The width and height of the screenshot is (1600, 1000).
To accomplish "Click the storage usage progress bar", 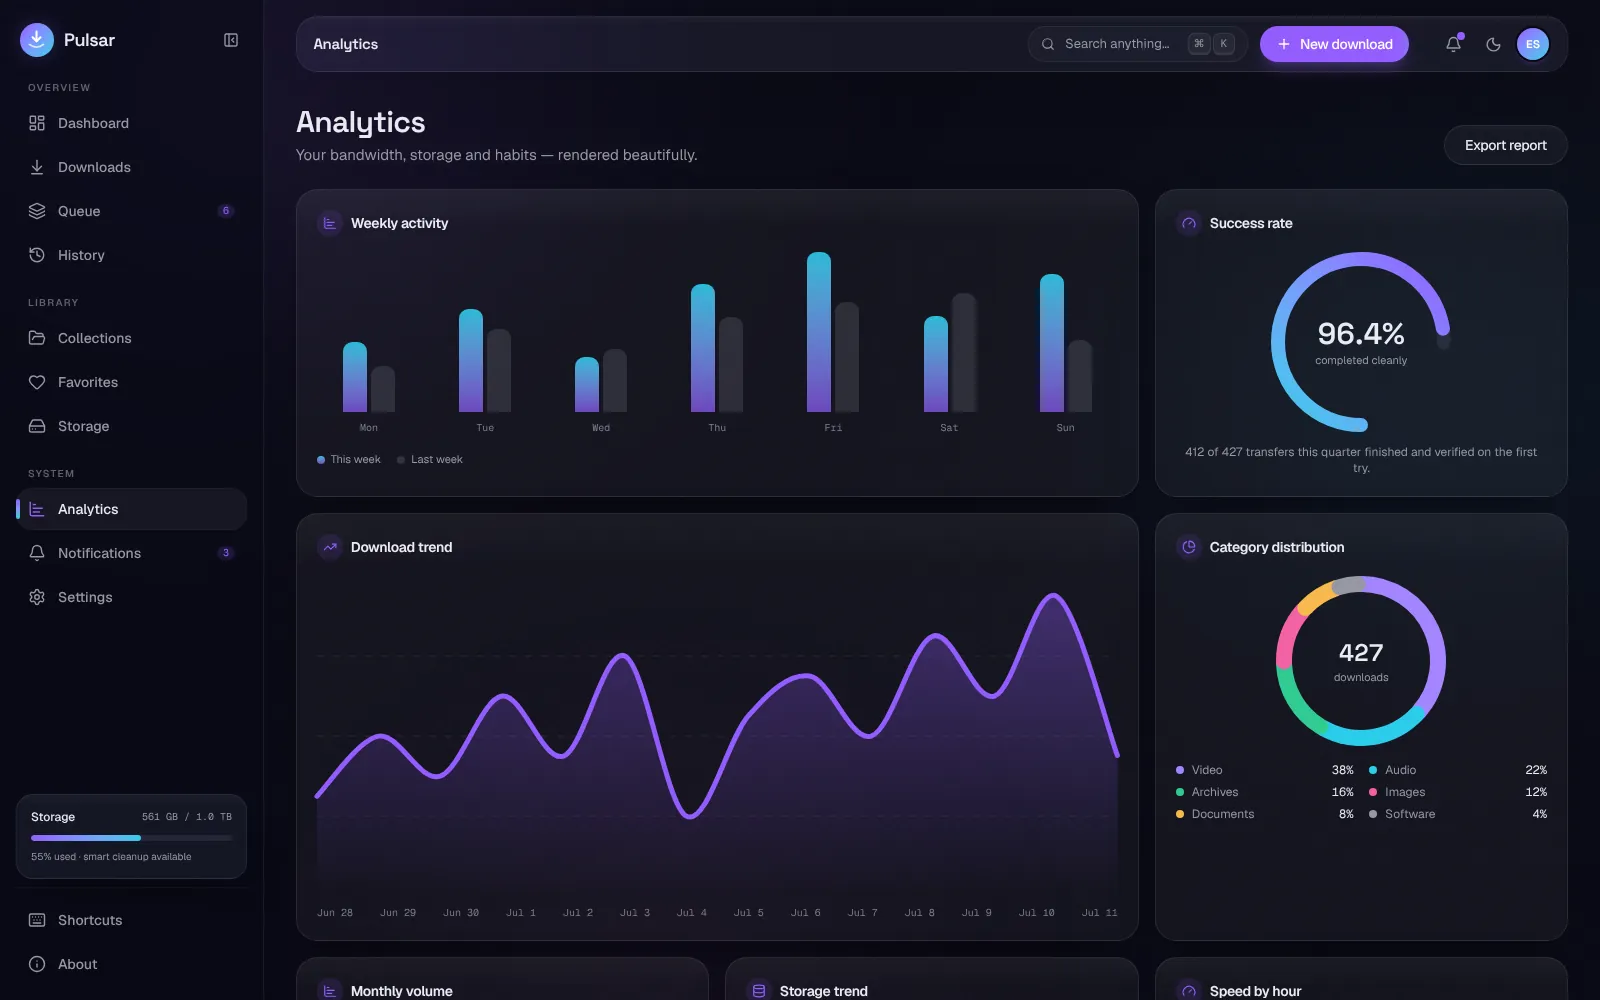I will click(131, 838).
